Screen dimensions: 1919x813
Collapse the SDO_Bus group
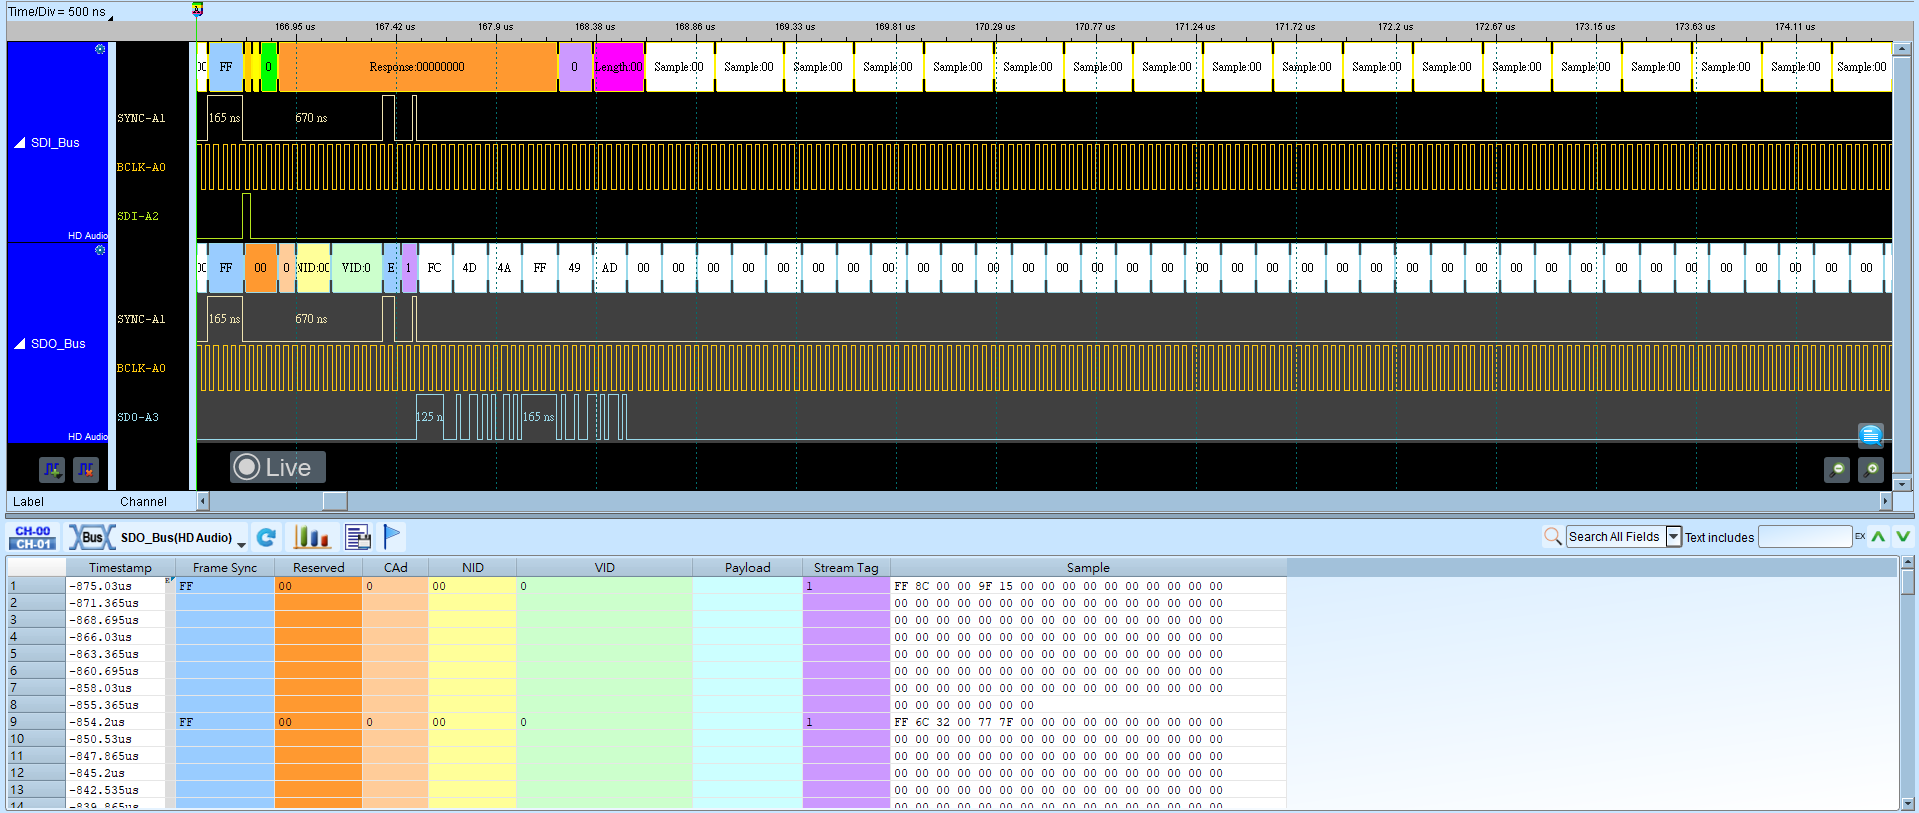(20, 344)
